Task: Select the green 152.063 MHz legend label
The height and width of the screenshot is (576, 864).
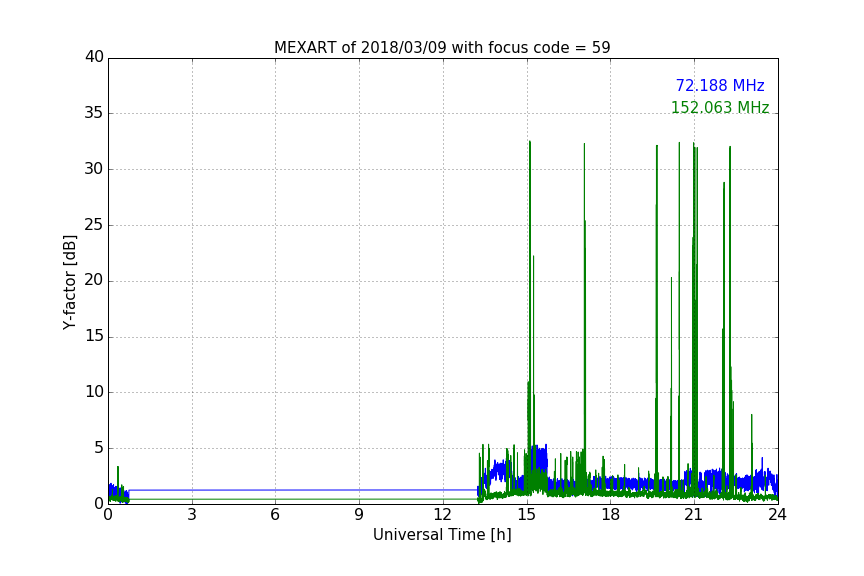Action: [720, 107]
